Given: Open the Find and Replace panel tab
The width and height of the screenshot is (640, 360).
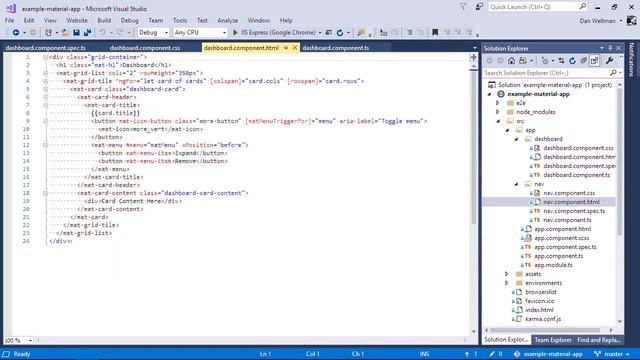Looking at the screenshot, I should pos(599,340).
